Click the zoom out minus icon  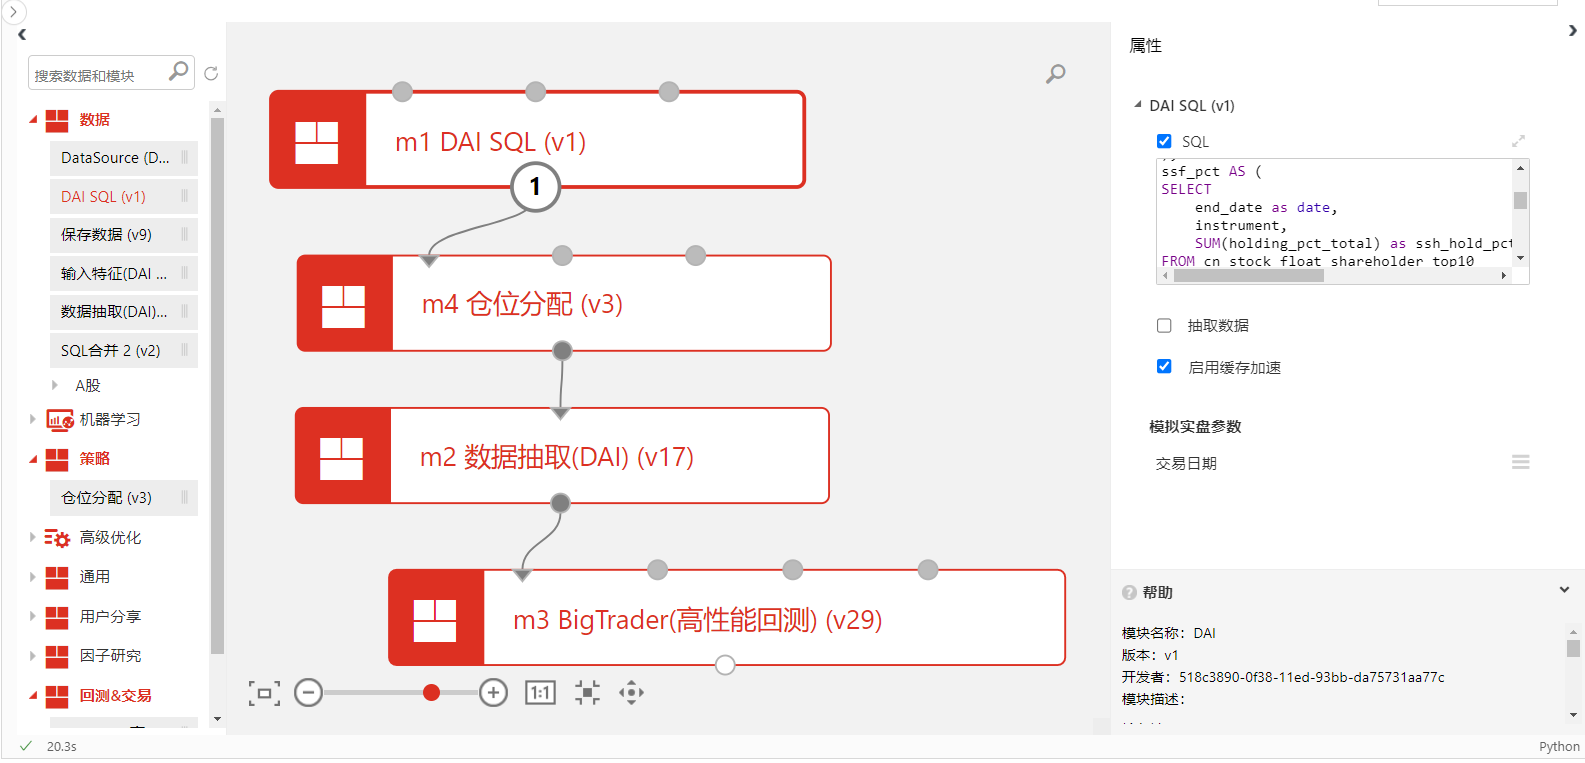point(308,693)
